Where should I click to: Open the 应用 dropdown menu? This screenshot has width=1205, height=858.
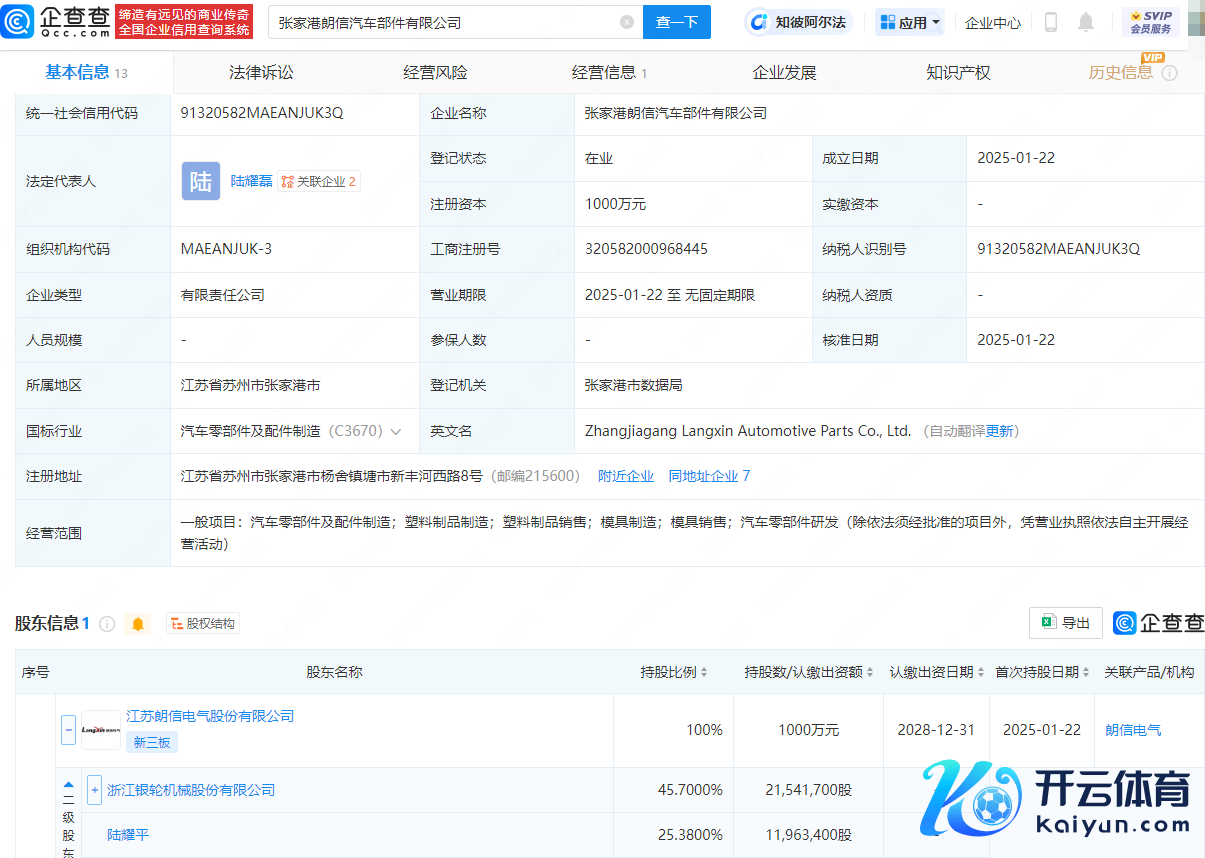(910, 22)
